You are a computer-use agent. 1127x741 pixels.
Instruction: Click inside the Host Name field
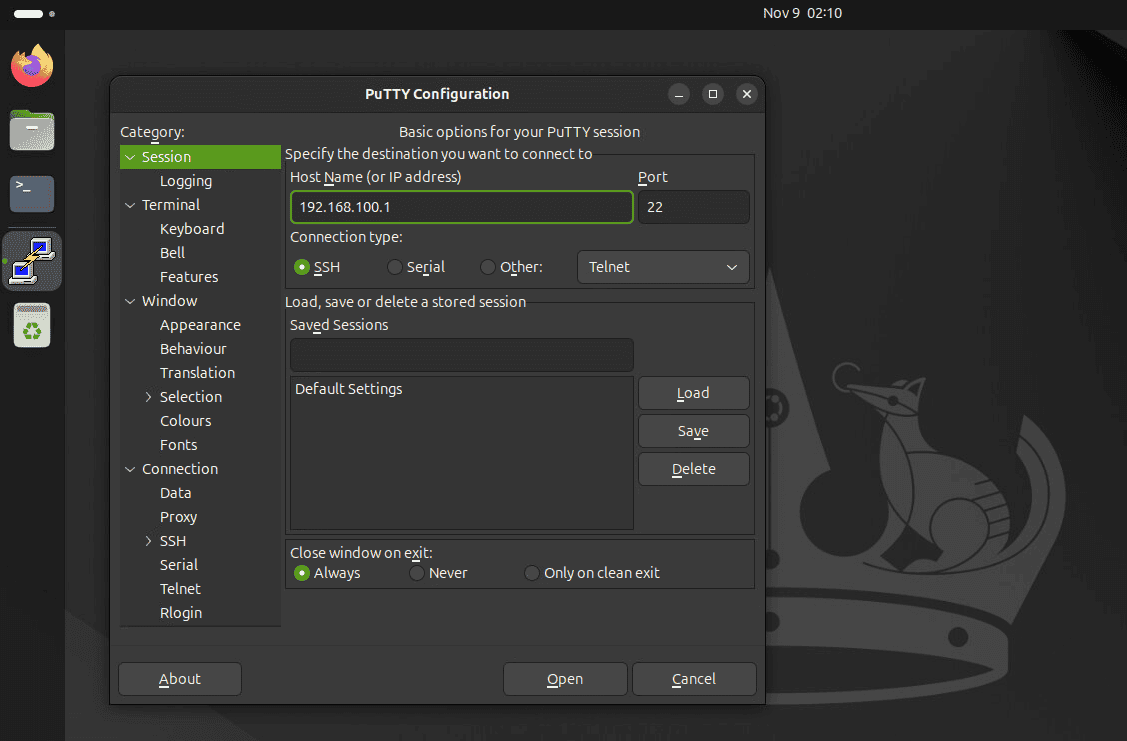[460, 207]
